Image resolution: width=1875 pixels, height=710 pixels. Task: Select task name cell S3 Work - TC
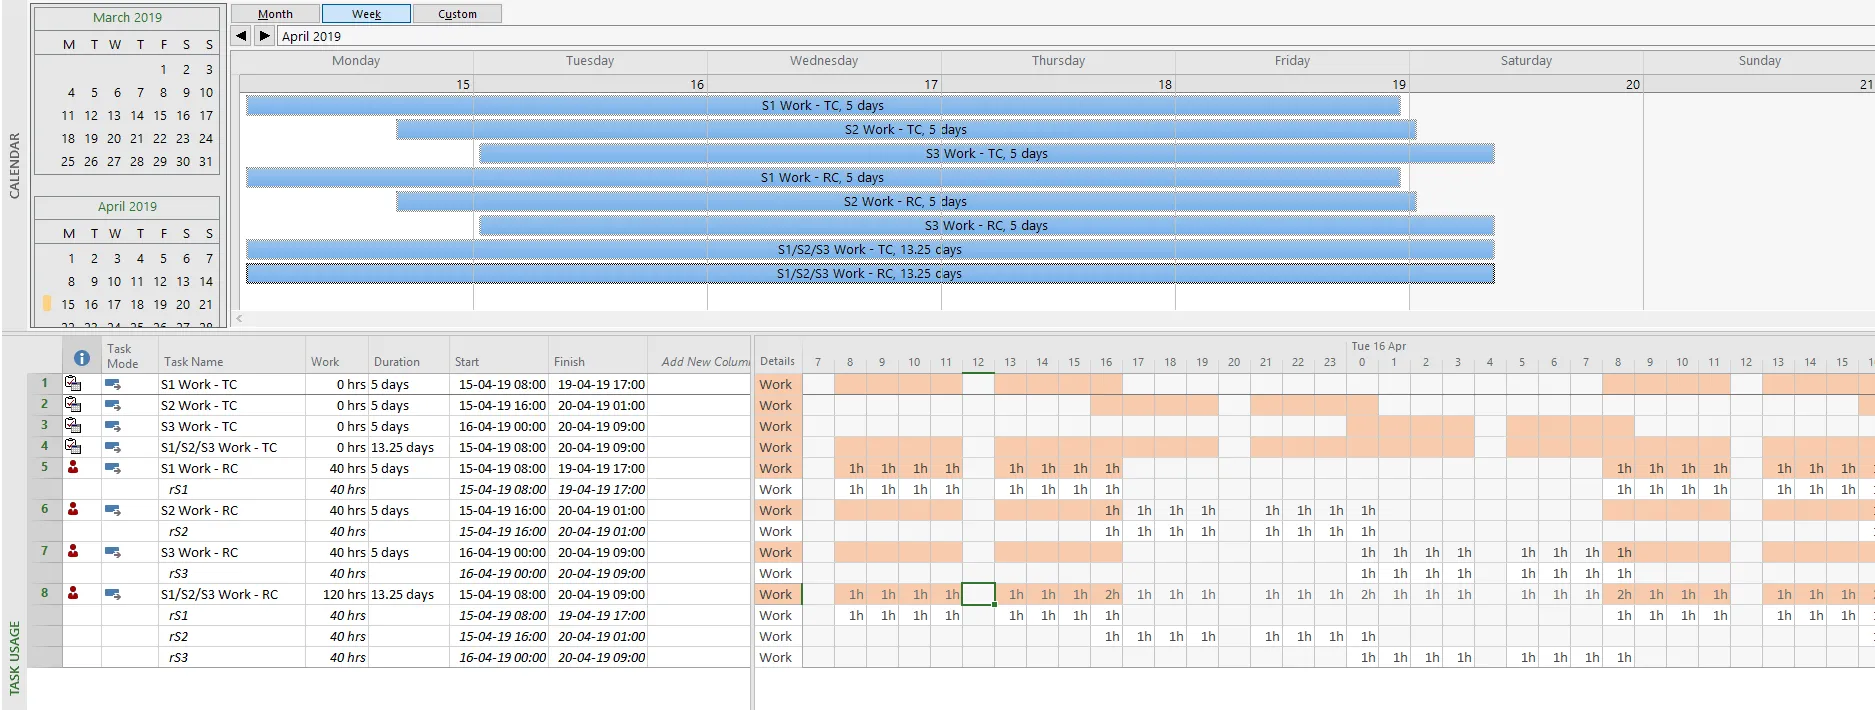point(231,426)
